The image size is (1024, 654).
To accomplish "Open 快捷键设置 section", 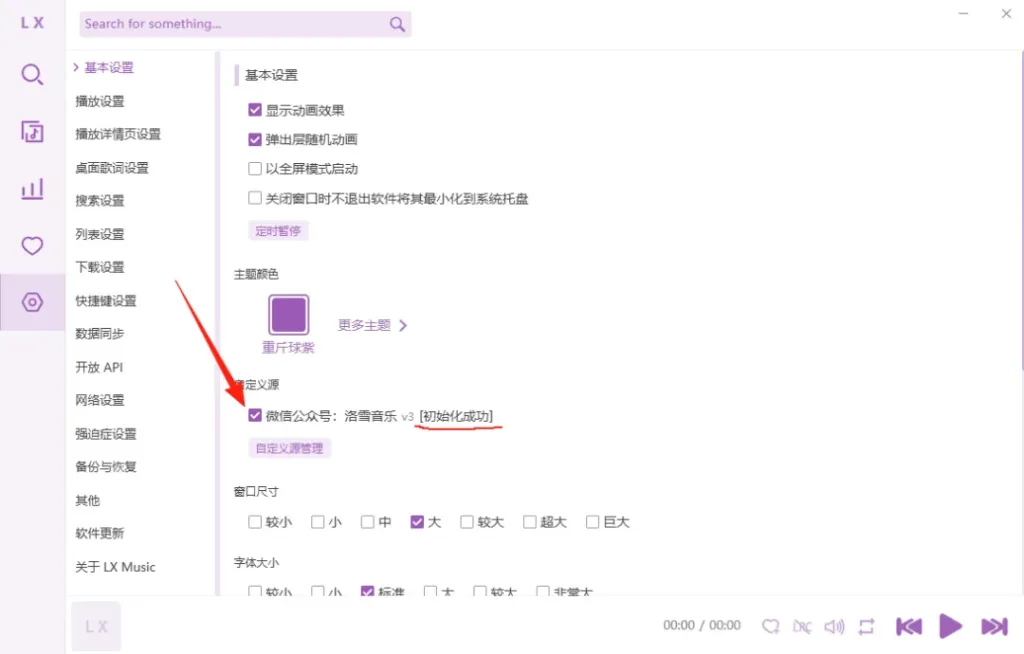I will click(106, 301).
